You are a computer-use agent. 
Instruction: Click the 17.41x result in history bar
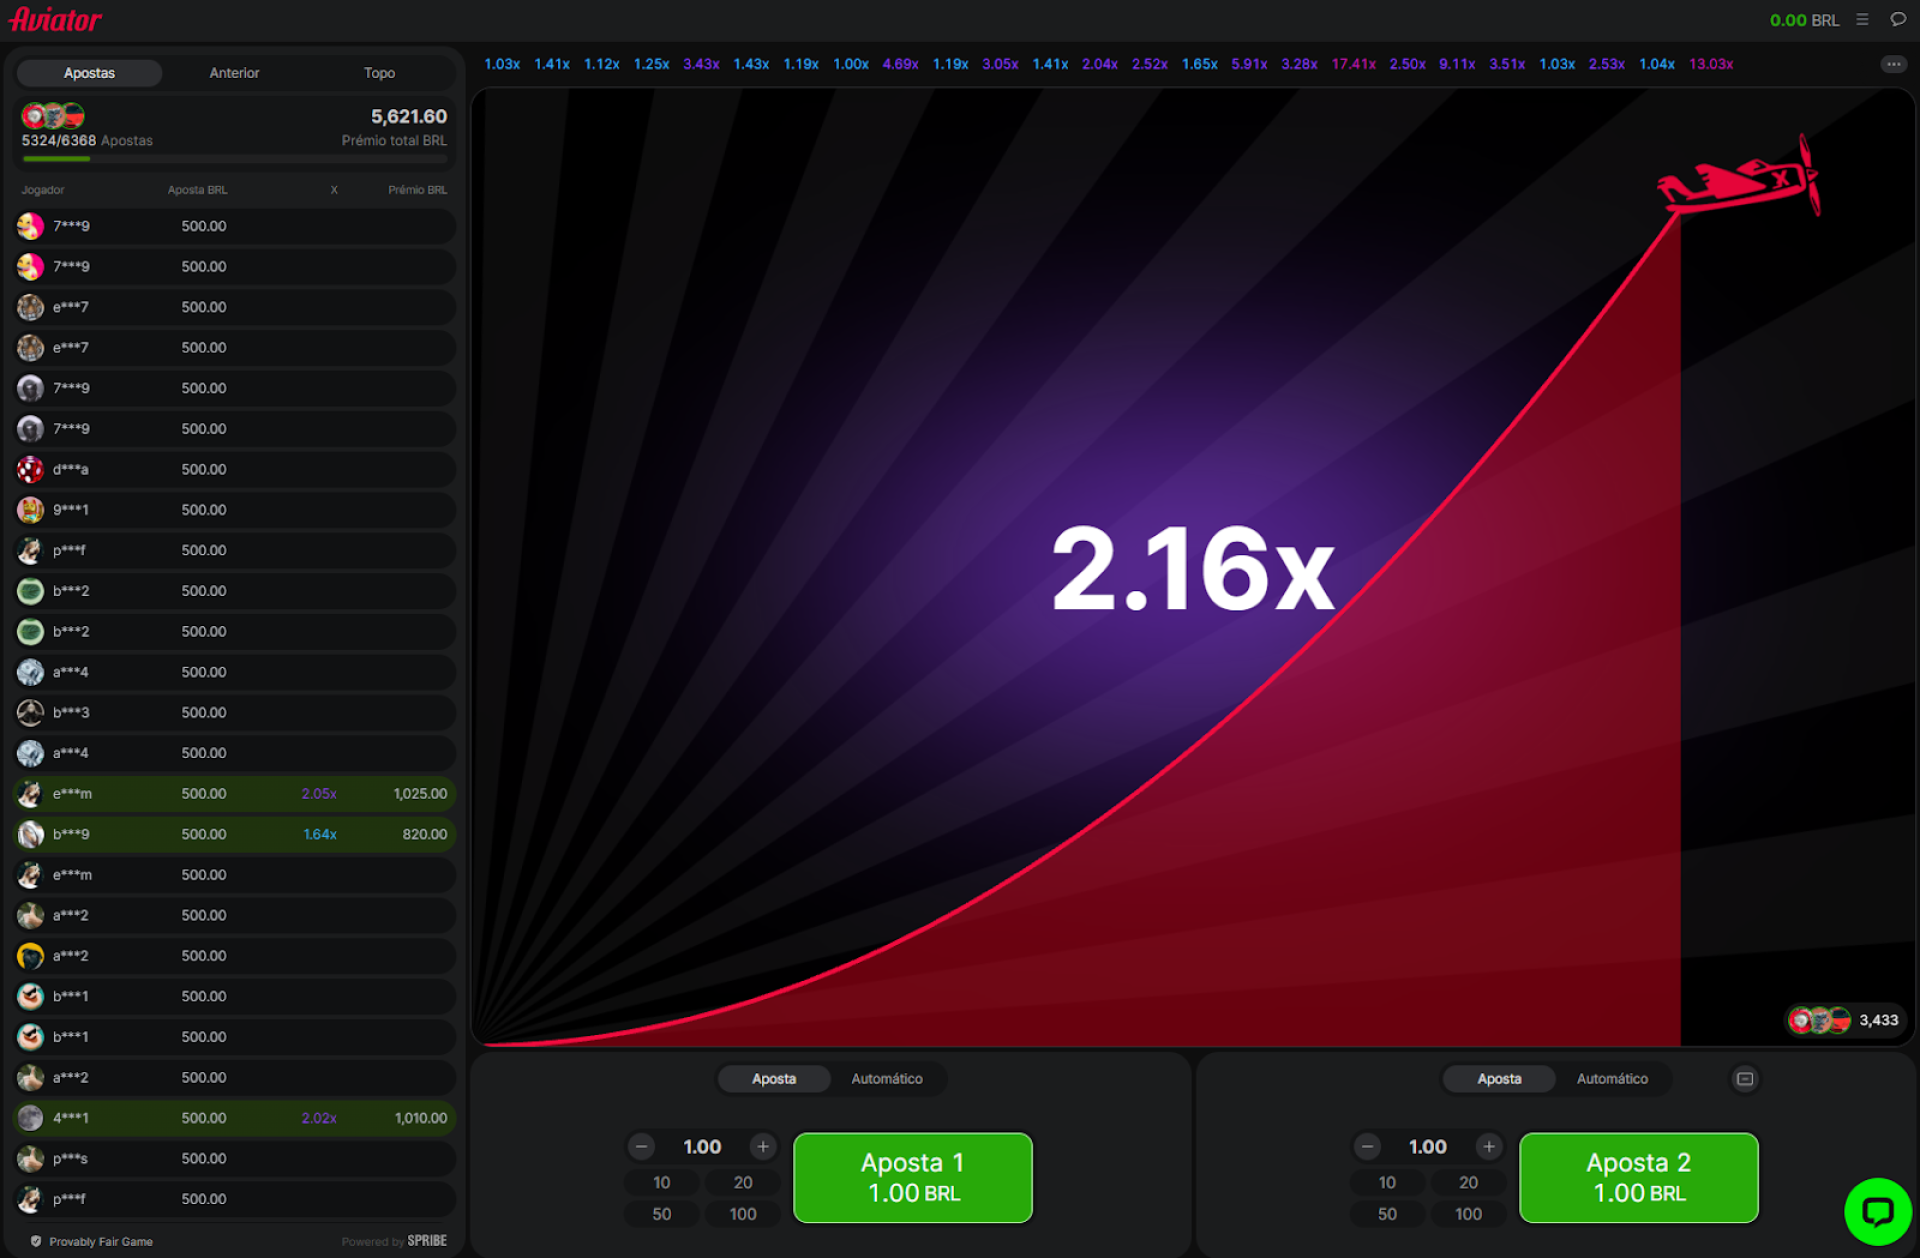click(1353, 64)
